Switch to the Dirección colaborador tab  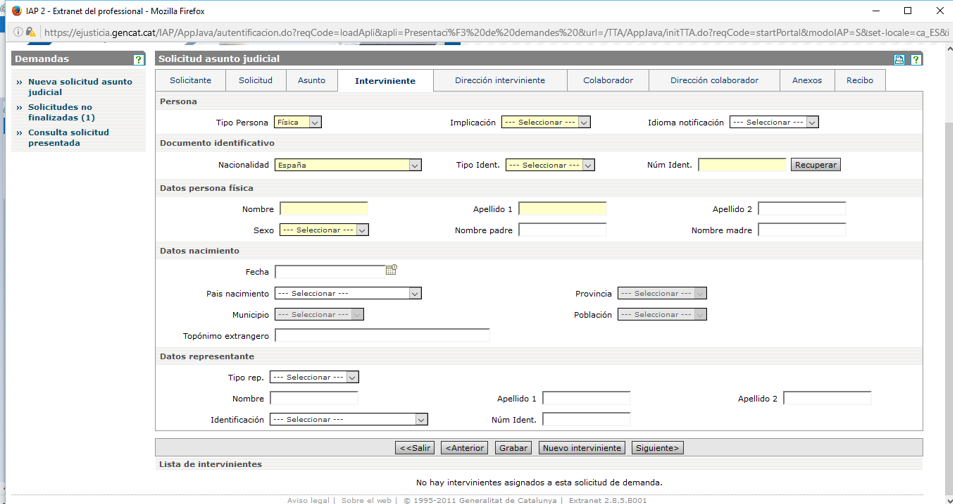tap(714, 80)
